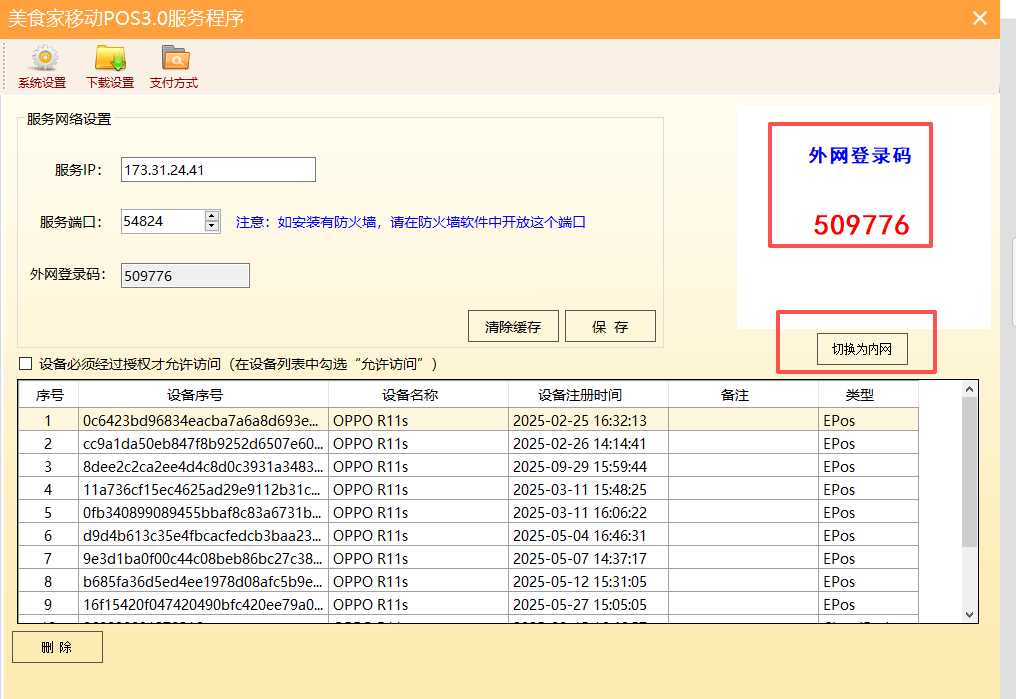This screenshot has height=699, width=1016.
Task: Open the 下载设置 toolbar icon
Action: 109,66
